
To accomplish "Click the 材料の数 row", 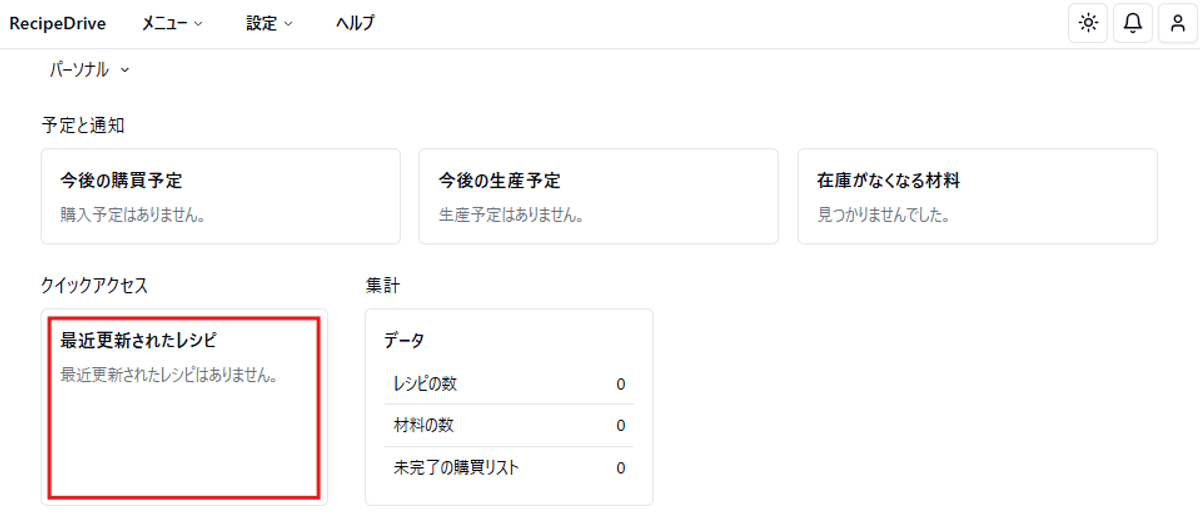I will tap(509, 426).
